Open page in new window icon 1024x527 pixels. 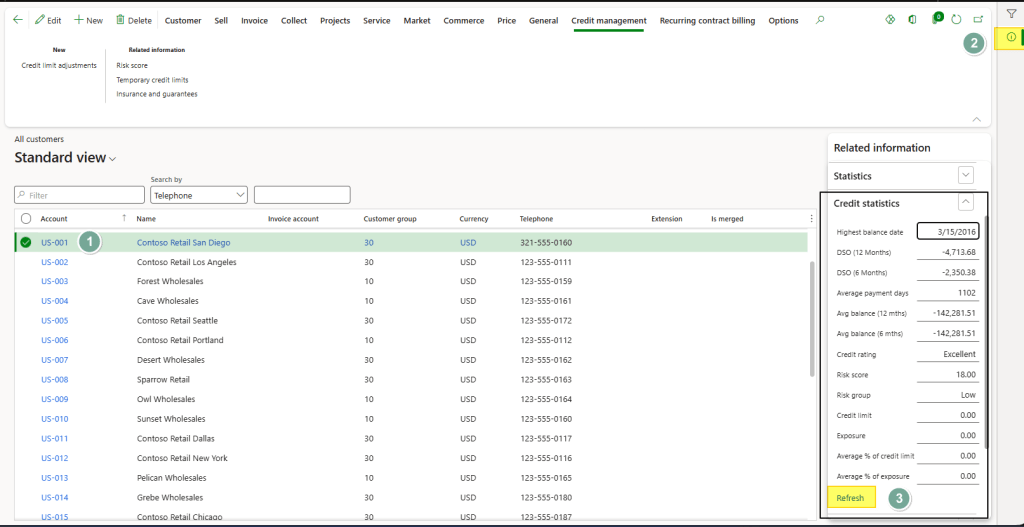tap(978, 20)
